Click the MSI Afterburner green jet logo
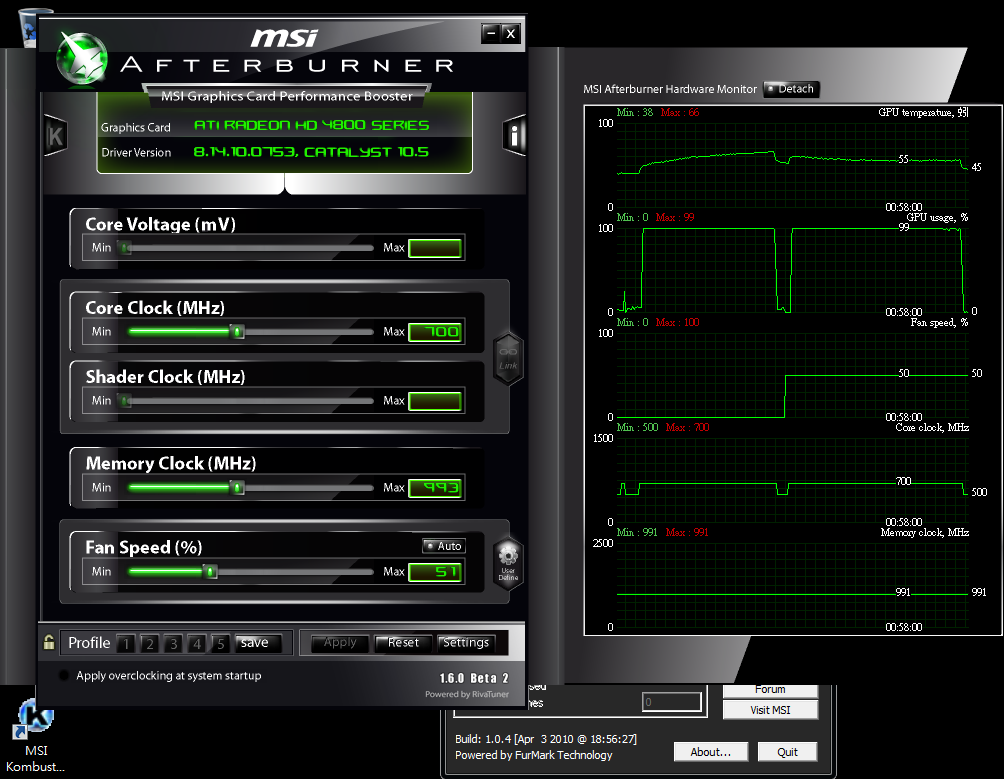Viewport: 1004px width, 779px height. point(81,58)
